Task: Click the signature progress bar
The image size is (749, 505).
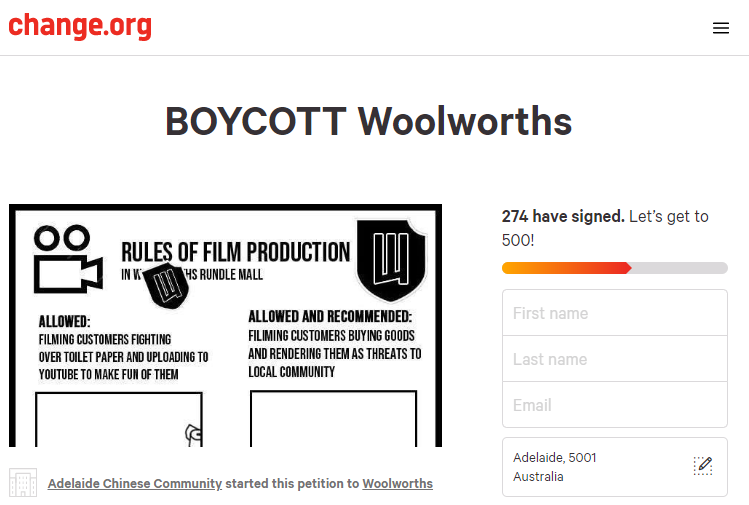Action: click(614, 268)
